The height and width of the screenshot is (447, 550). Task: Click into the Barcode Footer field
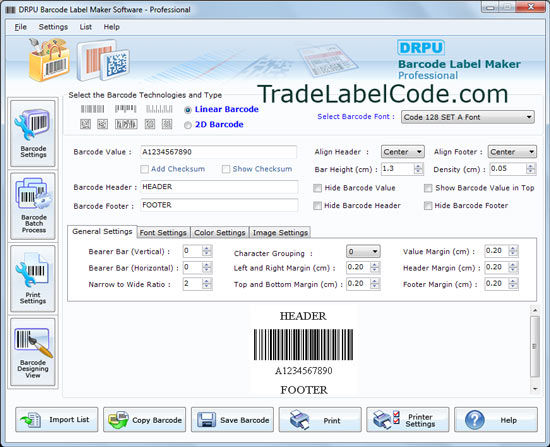[x=219, y=205]
